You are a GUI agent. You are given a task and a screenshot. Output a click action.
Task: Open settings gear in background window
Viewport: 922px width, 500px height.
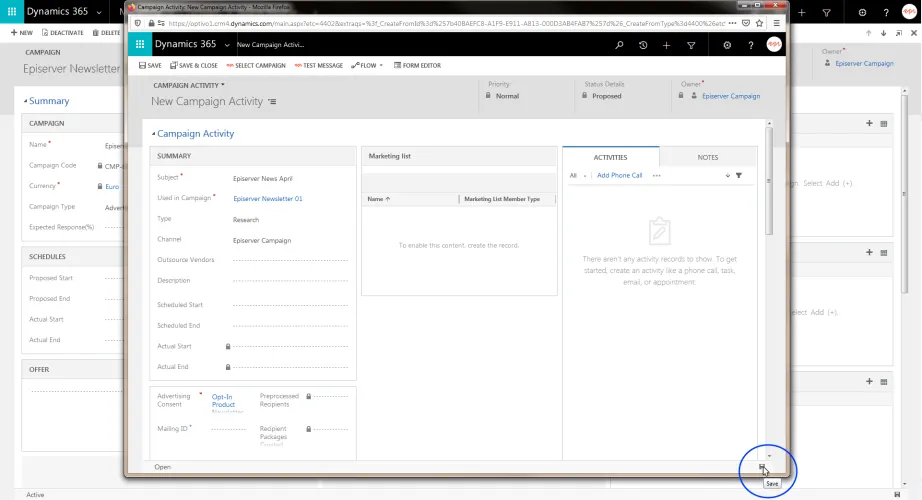coord(862,12)
